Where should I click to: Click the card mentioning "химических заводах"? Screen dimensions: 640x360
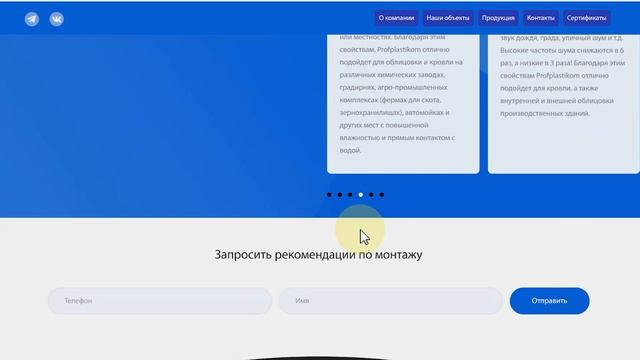(403, 104)
